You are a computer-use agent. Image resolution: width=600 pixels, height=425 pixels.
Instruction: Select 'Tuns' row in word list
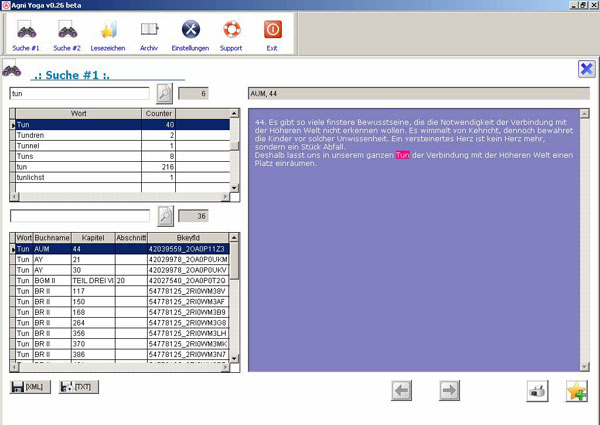(122, 156)
